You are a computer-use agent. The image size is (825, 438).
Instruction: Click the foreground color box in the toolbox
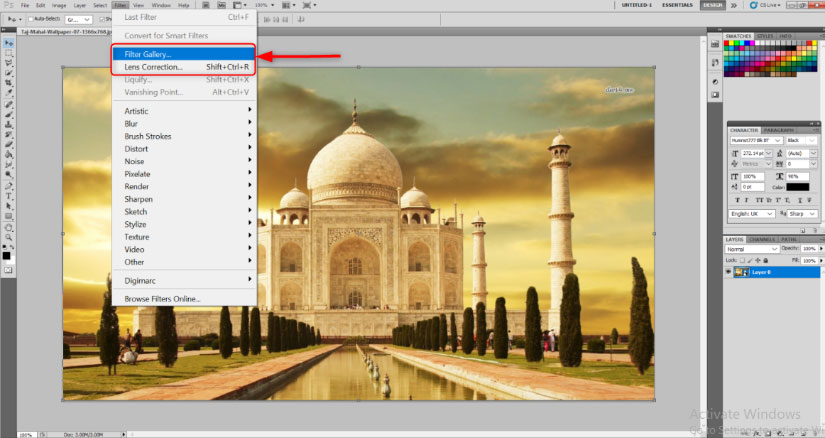(7, 256)
